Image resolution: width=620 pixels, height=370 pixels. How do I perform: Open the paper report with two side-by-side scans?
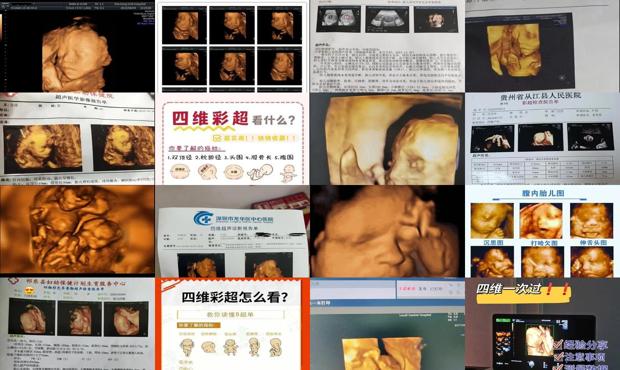point(77,139)
